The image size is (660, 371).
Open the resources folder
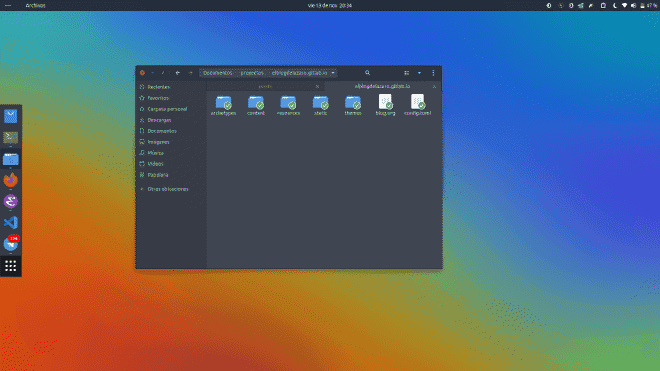(288, 105)
